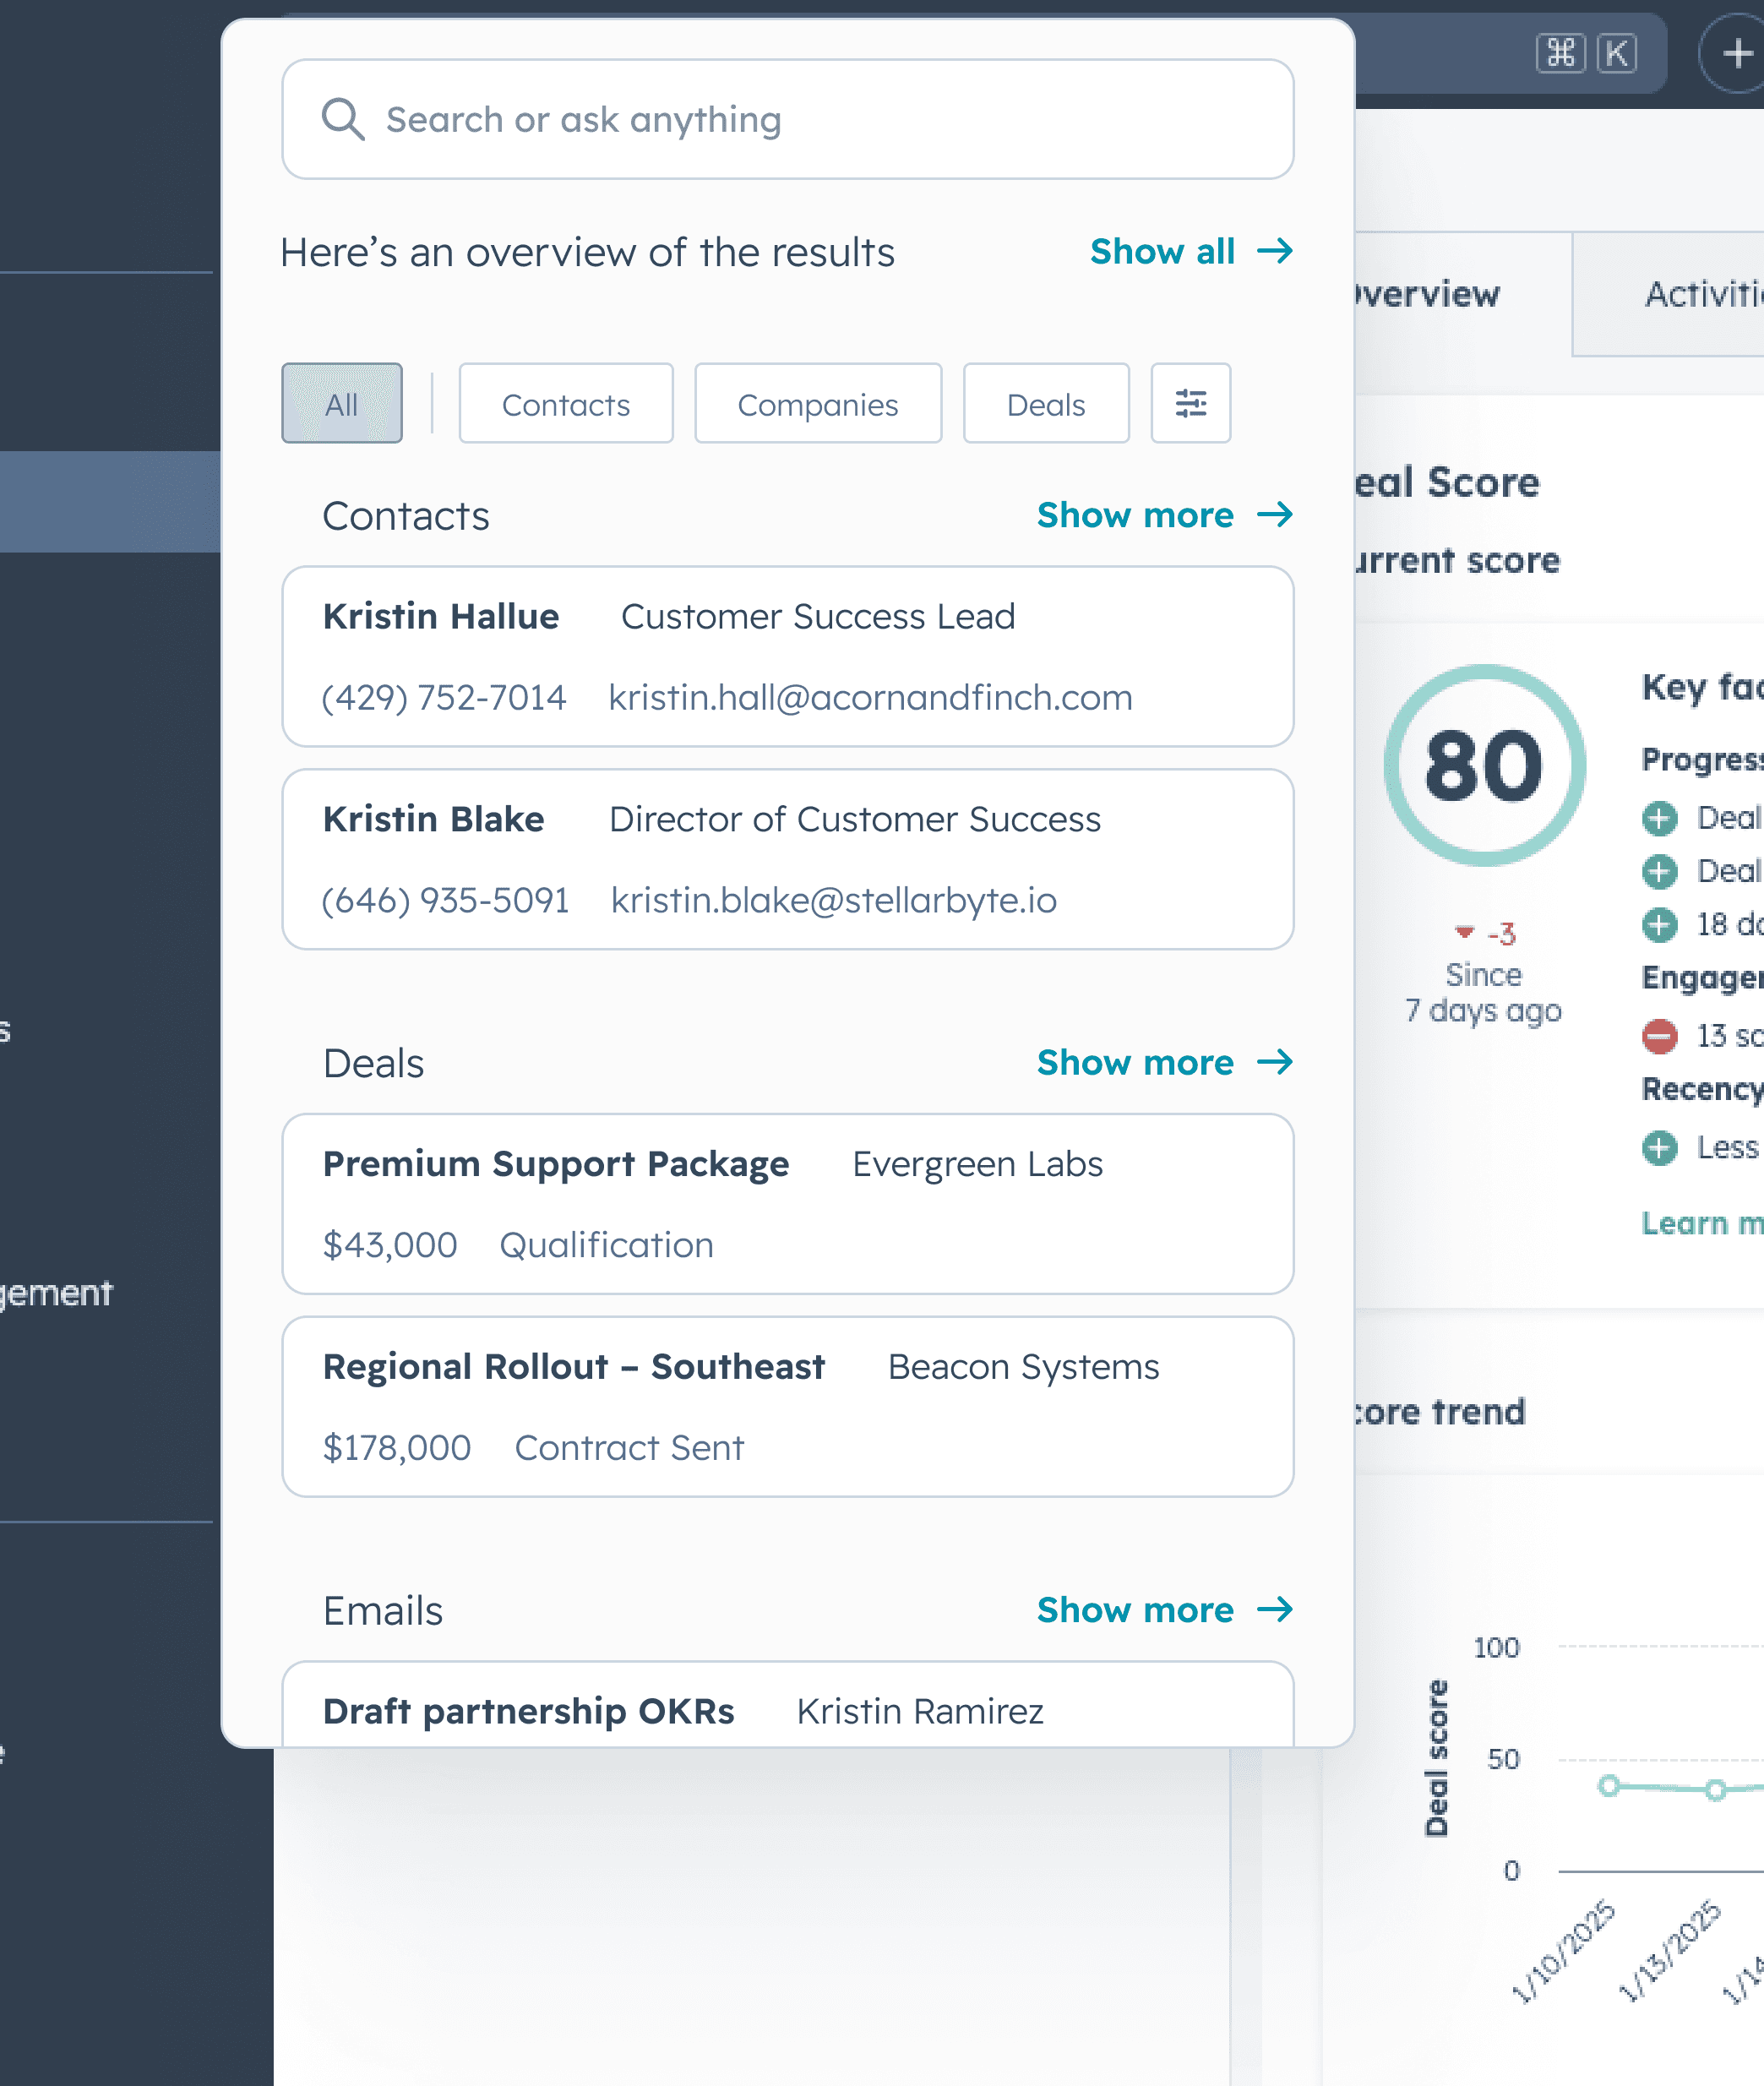Screen dimensions: 1764x2086
Task: Open the advanced filters slider icon
Action: [1190, 403]
